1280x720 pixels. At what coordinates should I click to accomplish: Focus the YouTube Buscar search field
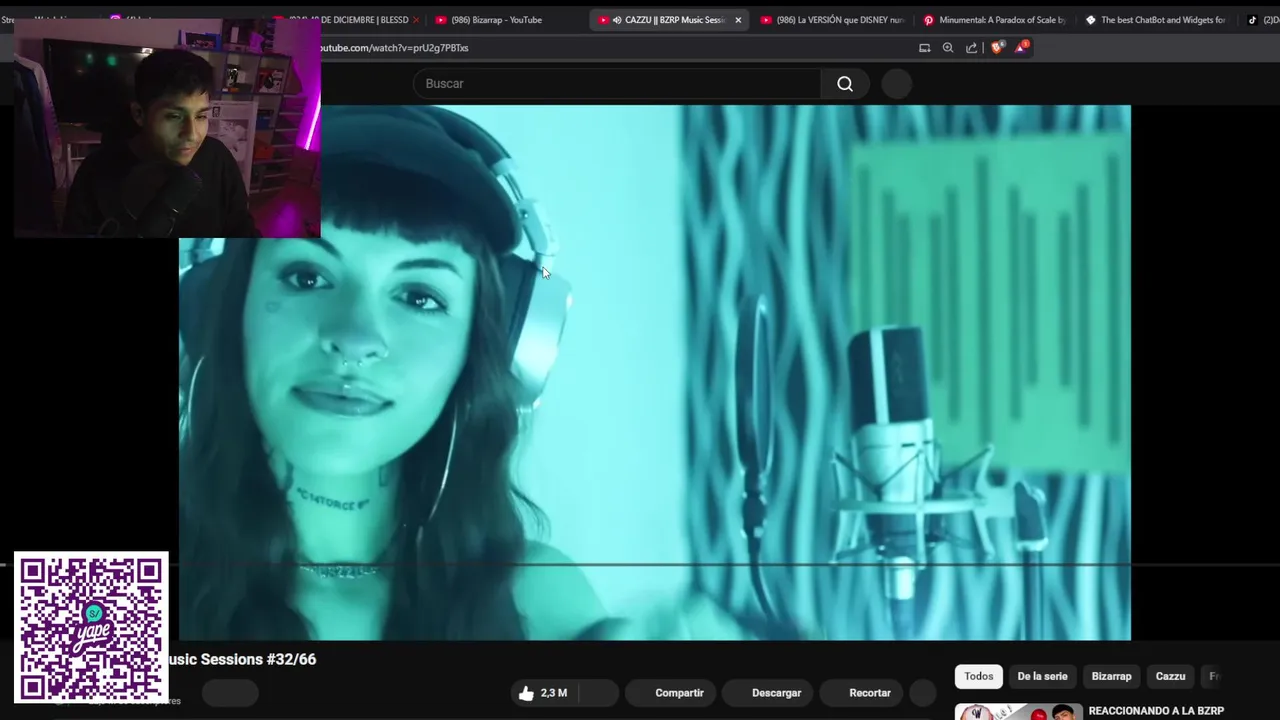click(617, 84)
